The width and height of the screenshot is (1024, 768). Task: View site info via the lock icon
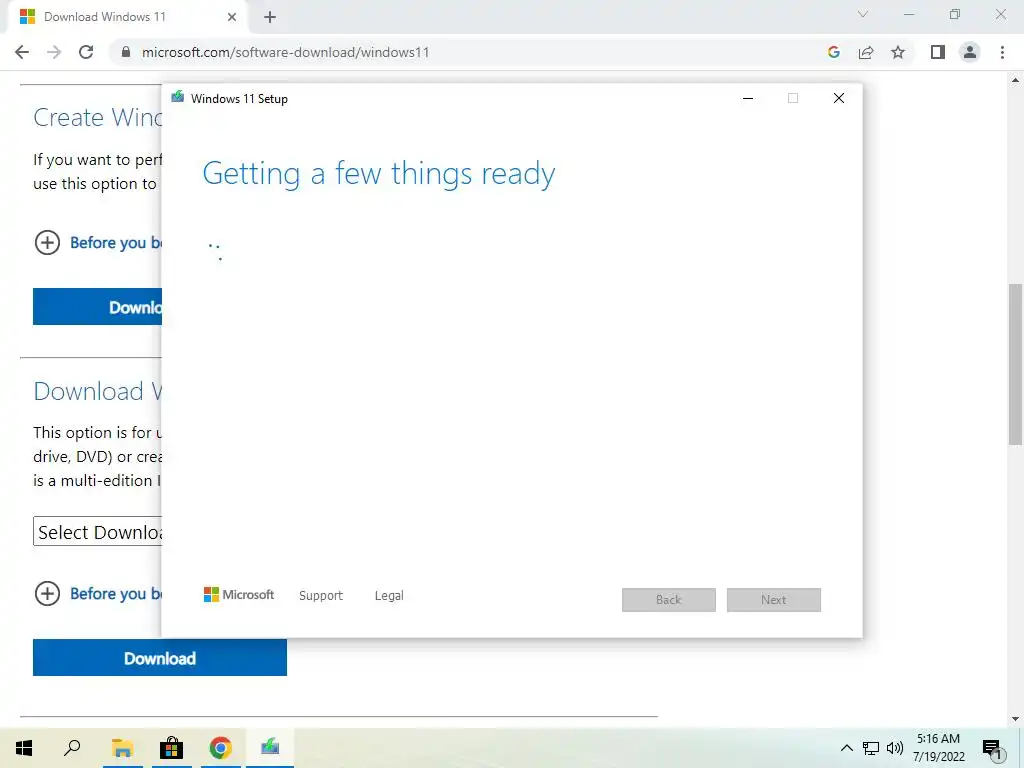tap(126, 52)
